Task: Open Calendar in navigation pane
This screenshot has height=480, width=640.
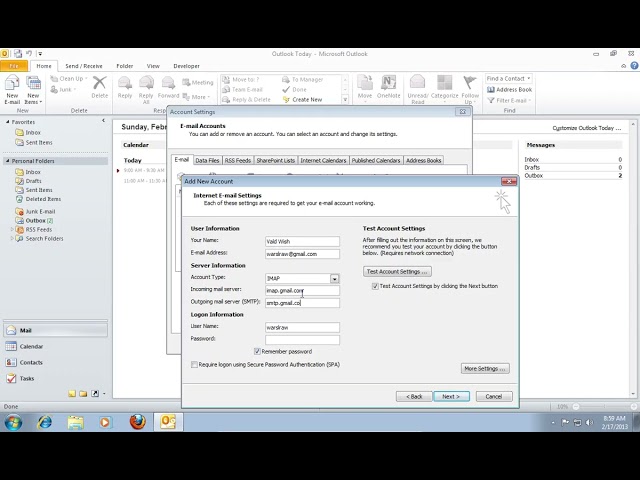Action: [x=56, y=346]
